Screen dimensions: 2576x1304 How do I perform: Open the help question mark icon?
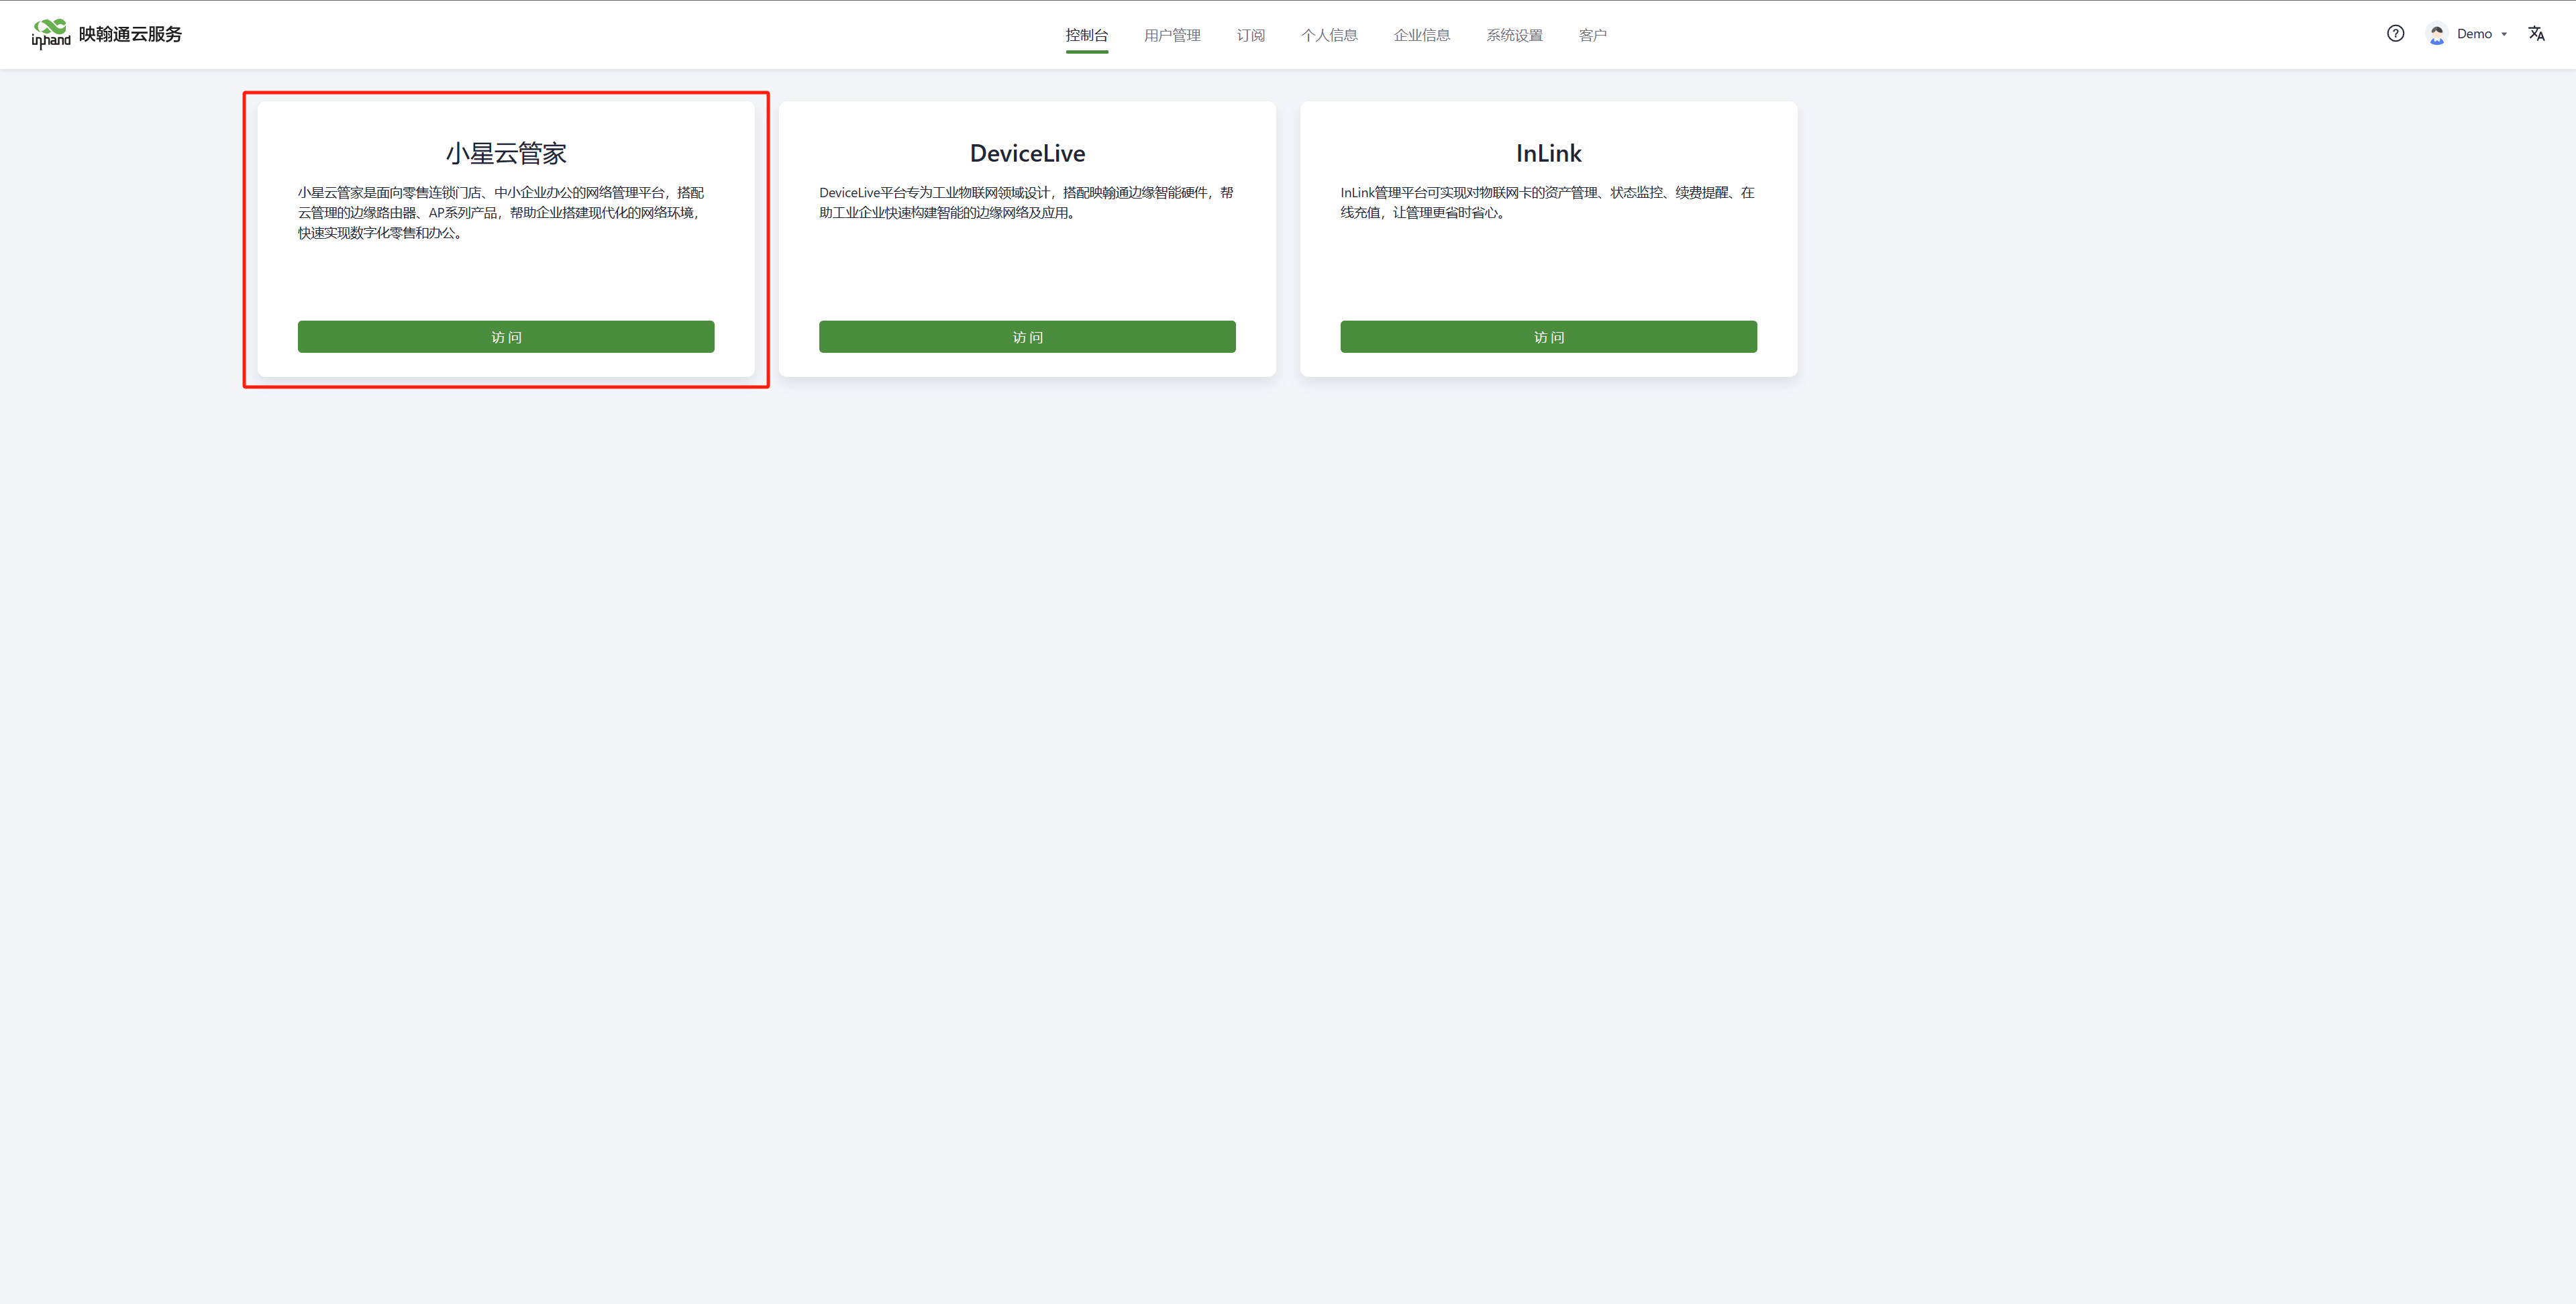click(2395, 34)
